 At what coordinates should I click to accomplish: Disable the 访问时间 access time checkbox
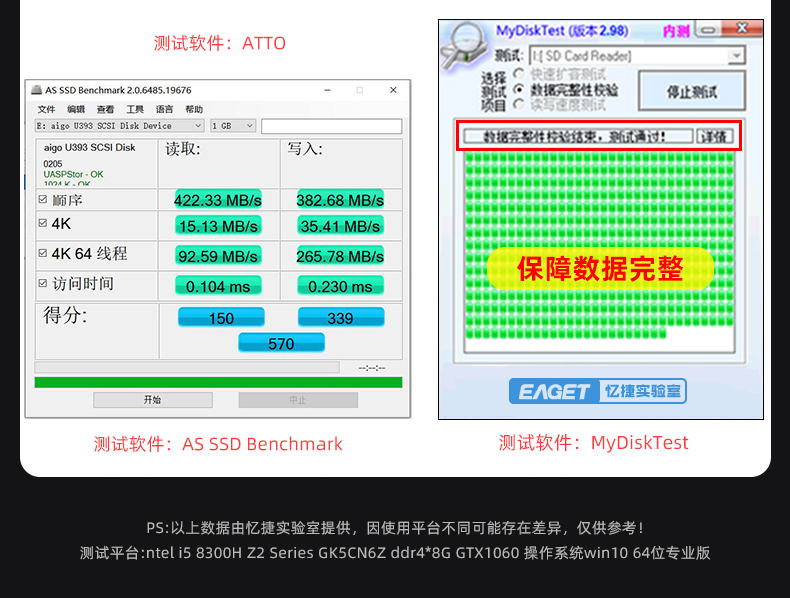[42, 284]
